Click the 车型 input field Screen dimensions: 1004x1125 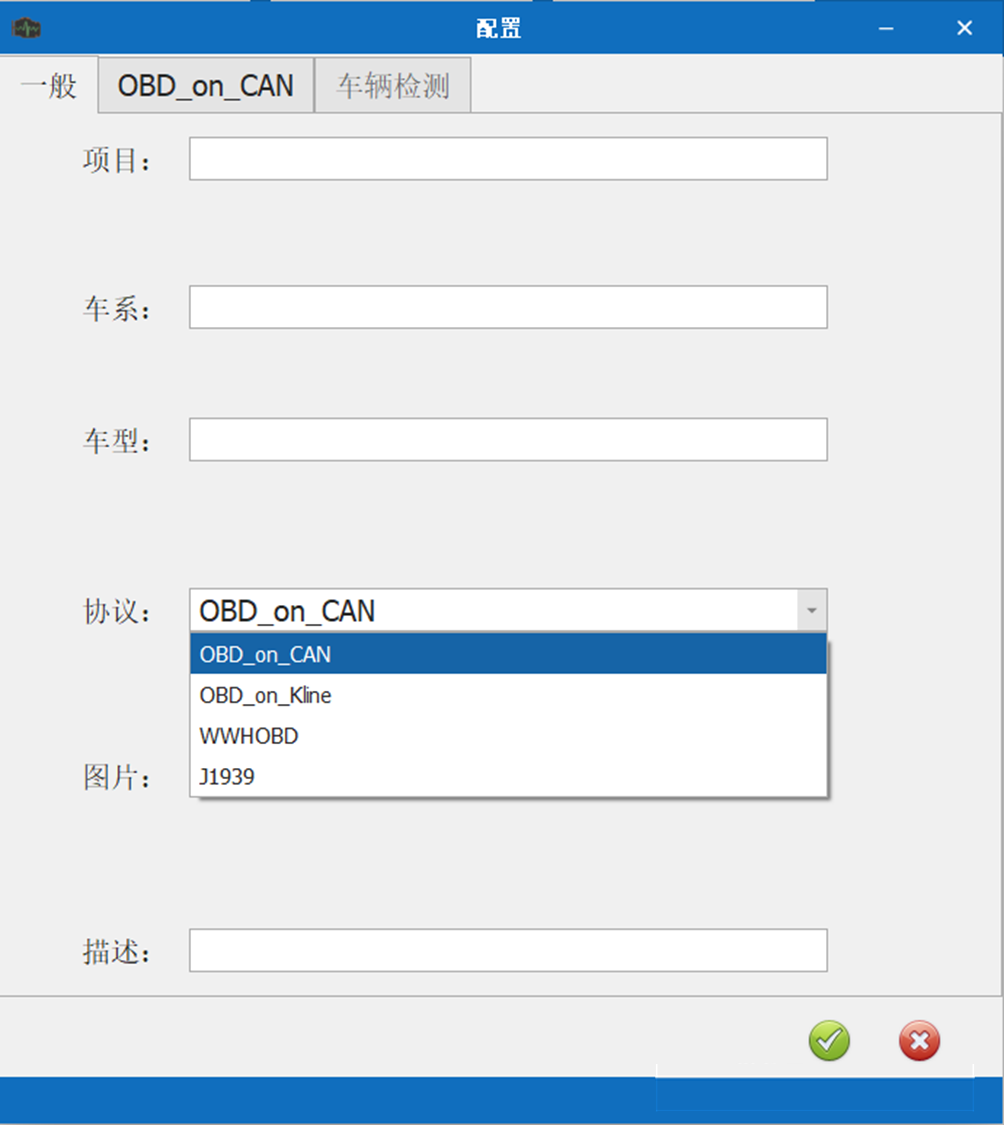(508, 439)
